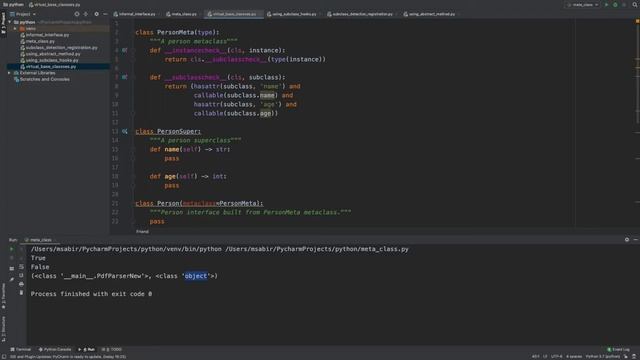Image resolution: width=640 pixels, height=360 pixels.
Task: Open Run panel settings gear
Action: 627,240
